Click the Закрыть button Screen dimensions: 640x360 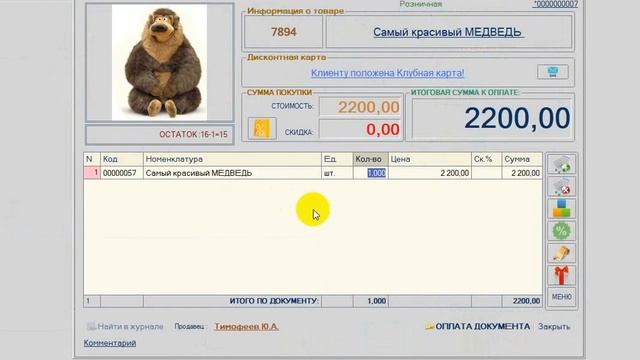point(554,327)
